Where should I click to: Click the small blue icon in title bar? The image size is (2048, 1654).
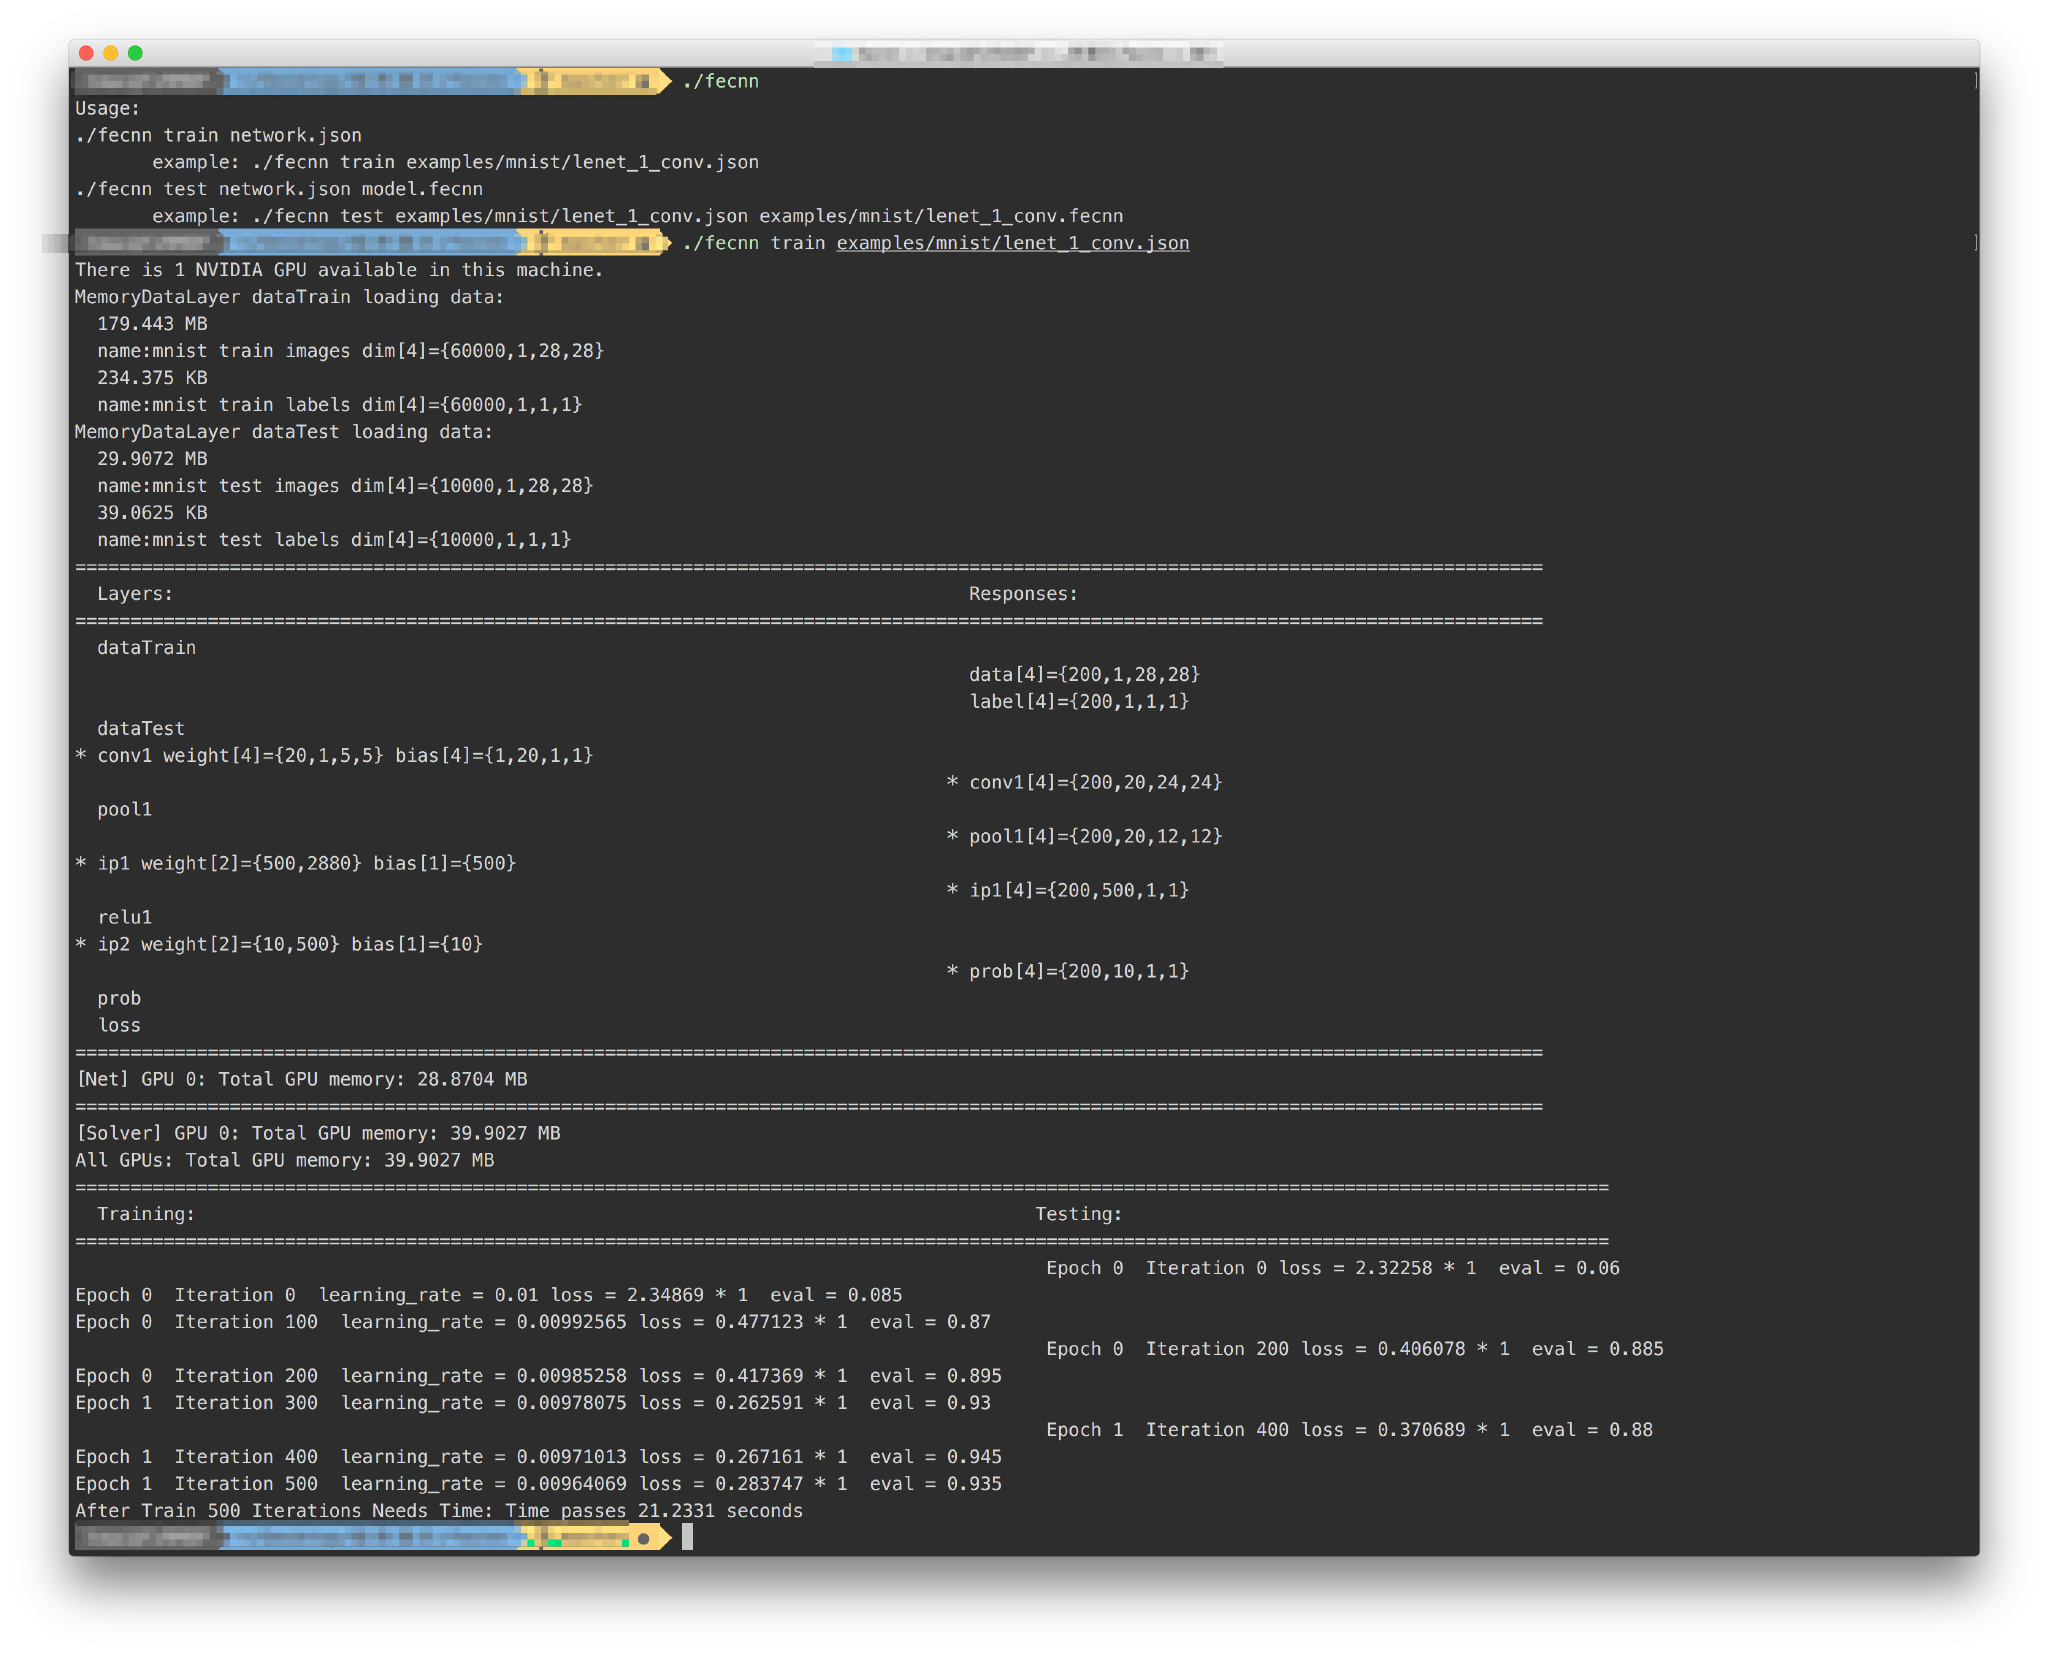(842, 54)
